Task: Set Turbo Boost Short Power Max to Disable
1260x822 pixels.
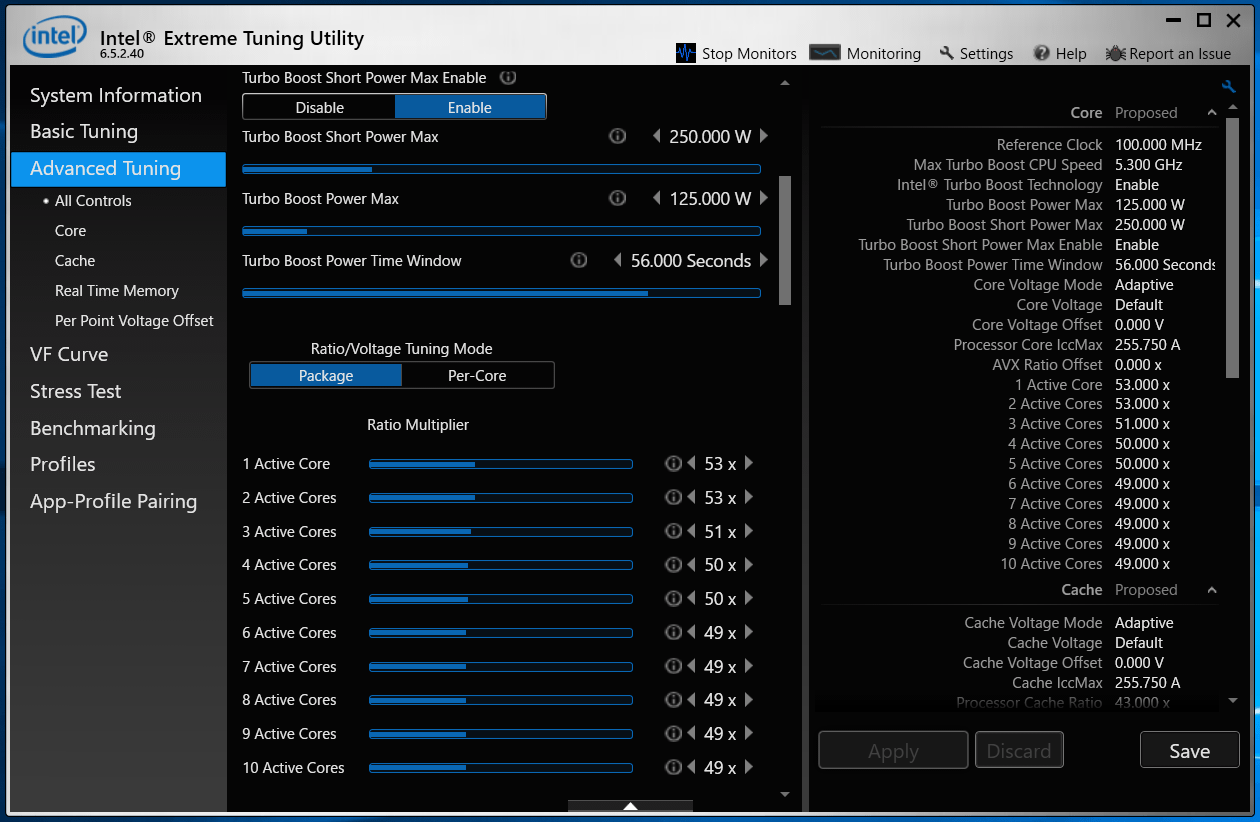Action: (319, 107)
